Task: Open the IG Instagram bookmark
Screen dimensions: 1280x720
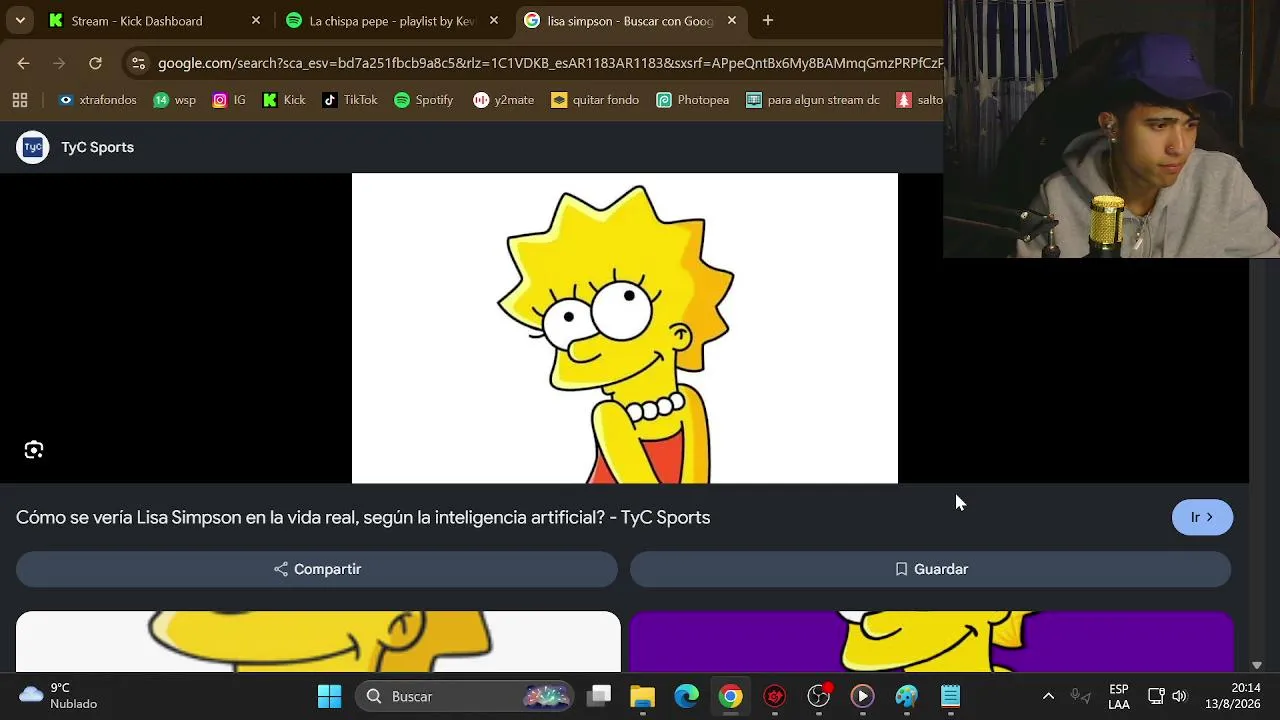Action: pyautogui.click(x=229, y=100)
